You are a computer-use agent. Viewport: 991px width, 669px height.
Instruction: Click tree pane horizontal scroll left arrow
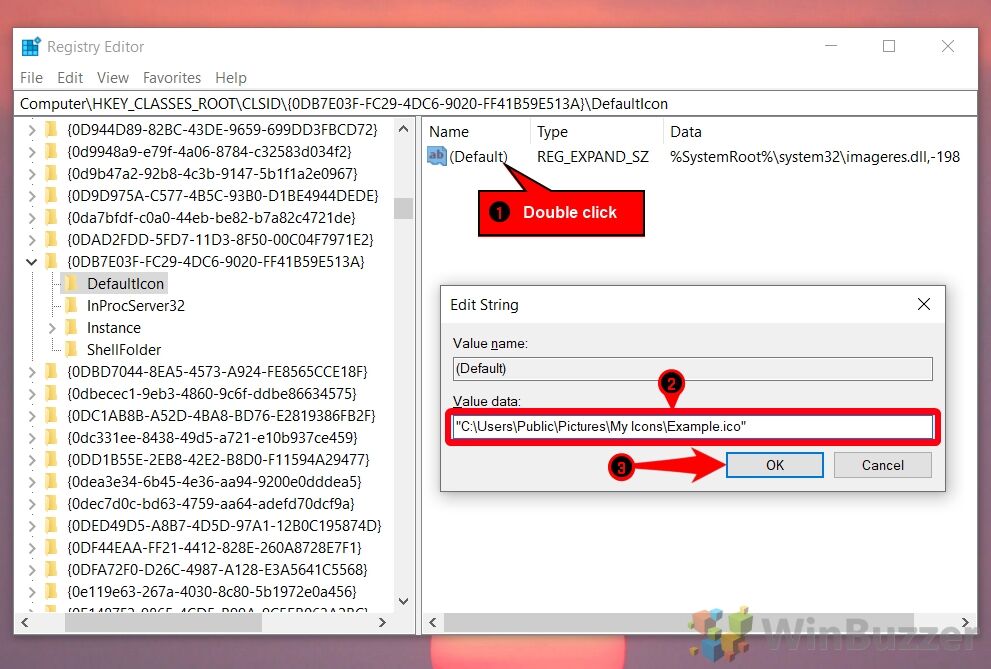25,622
